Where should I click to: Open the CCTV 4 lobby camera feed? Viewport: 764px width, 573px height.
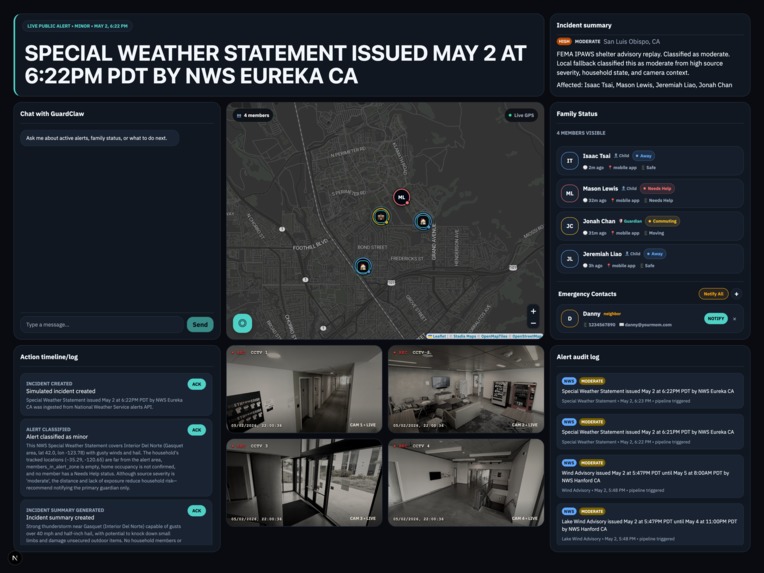tap(466, 482)
